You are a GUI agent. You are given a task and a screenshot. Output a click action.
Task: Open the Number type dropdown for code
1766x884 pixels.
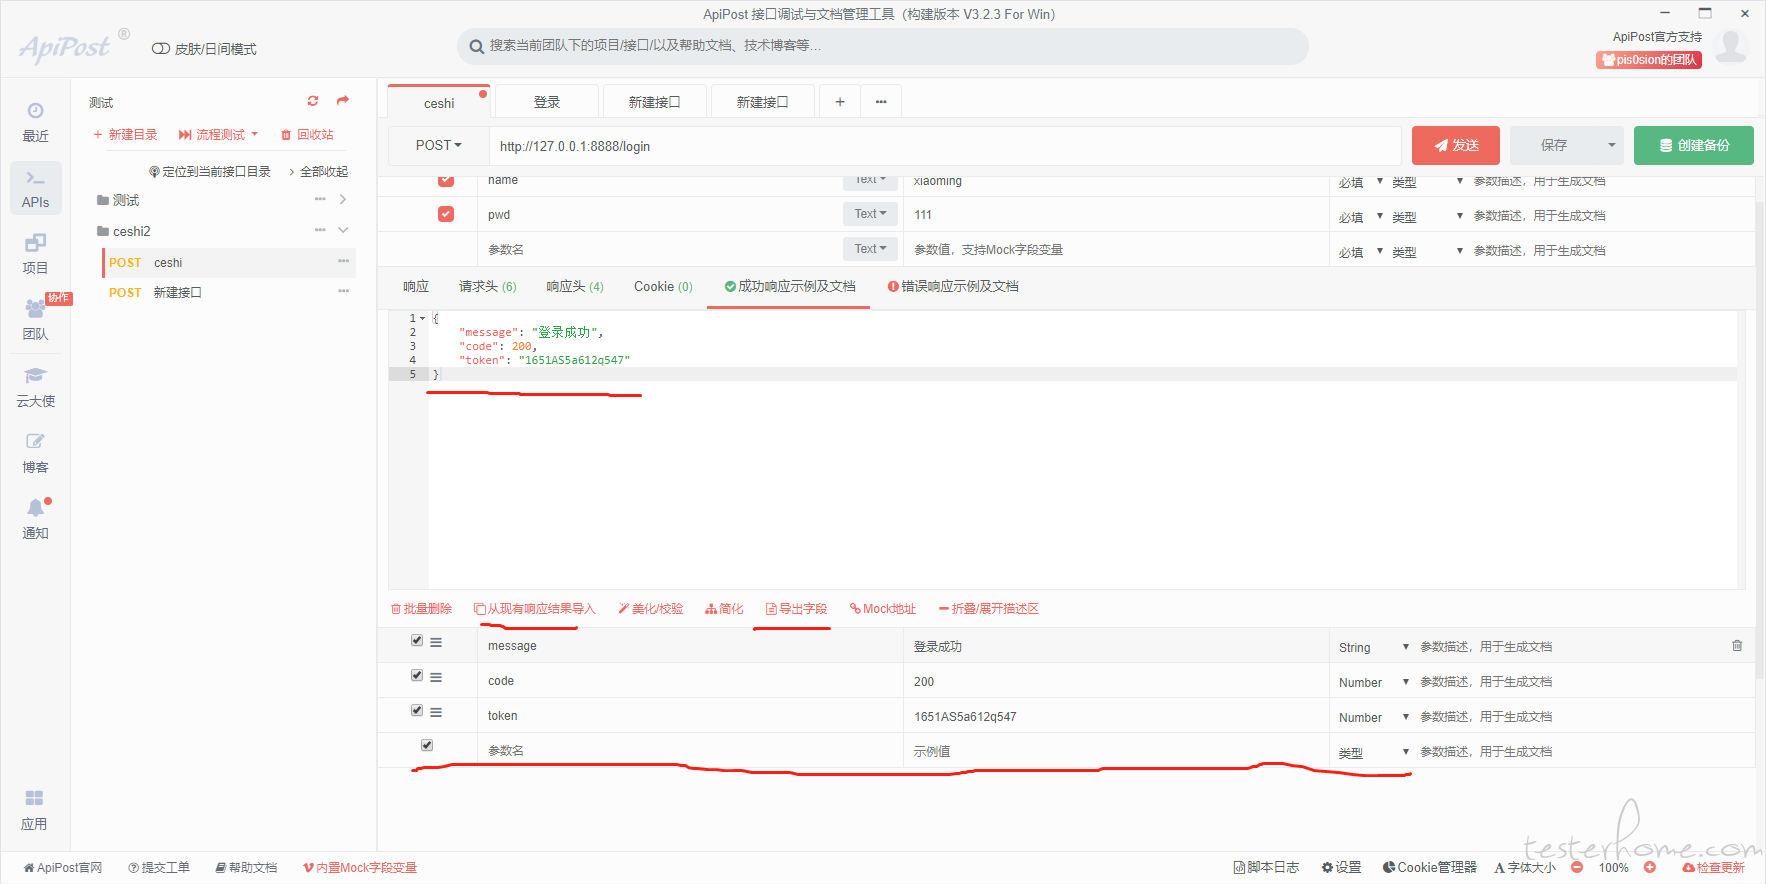[x=1373, y=682]
